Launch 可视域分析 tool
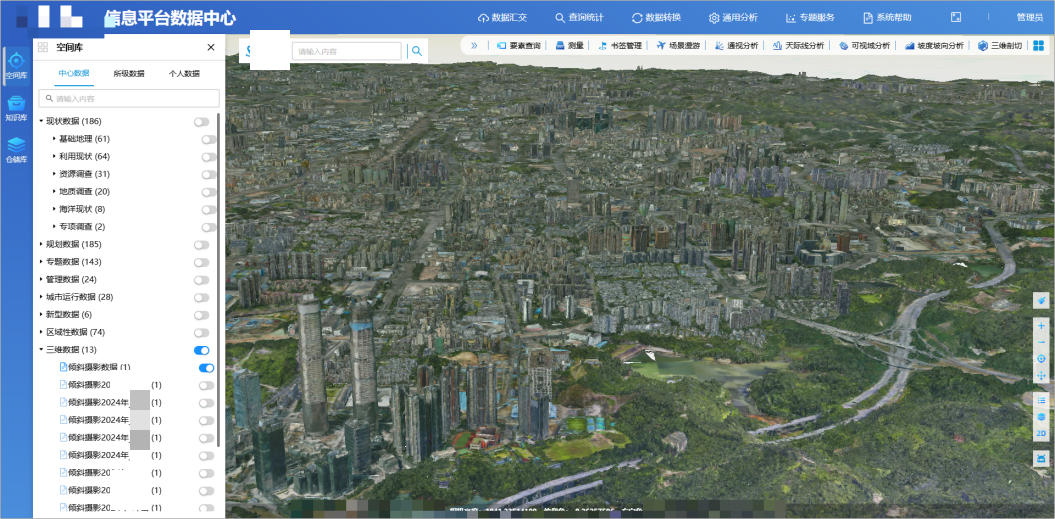This screenshot has height=519, width=1055. pyautogui.click(x=865, y=46)
